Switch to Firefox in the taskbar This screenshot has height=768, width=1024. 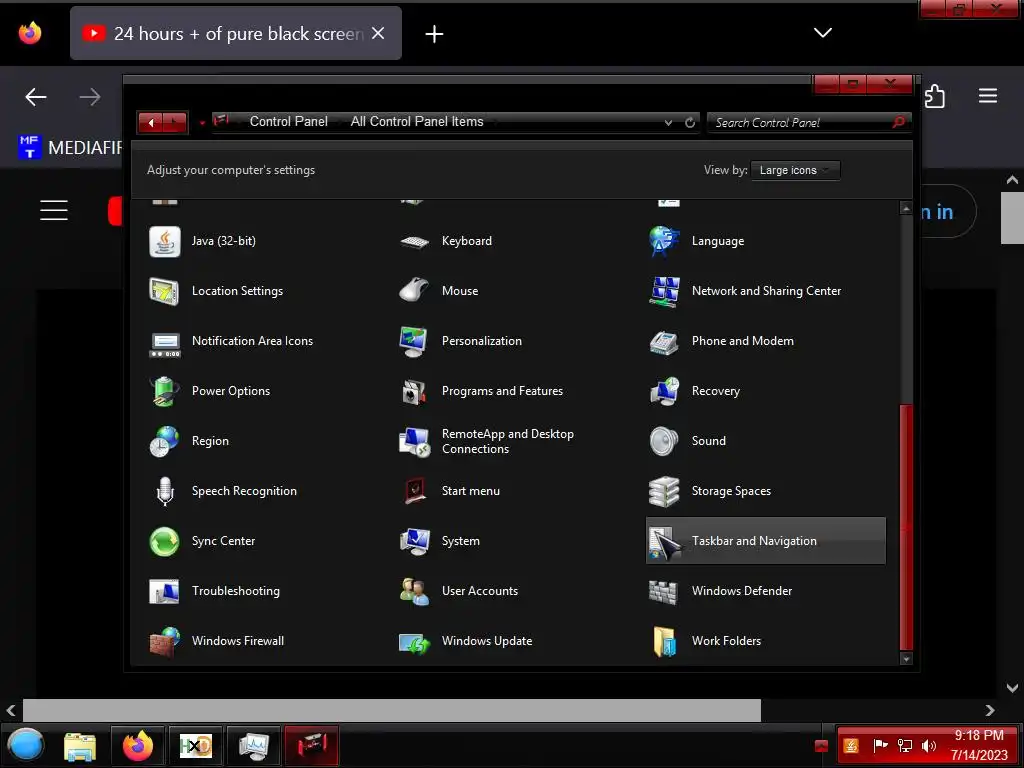click(x=138, y=746)
